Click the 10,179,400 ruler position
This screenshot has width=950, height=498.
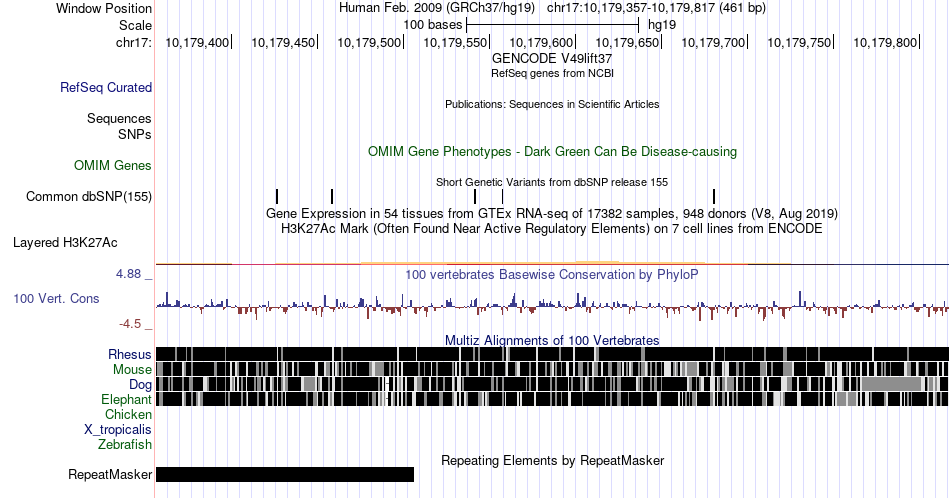197,42
